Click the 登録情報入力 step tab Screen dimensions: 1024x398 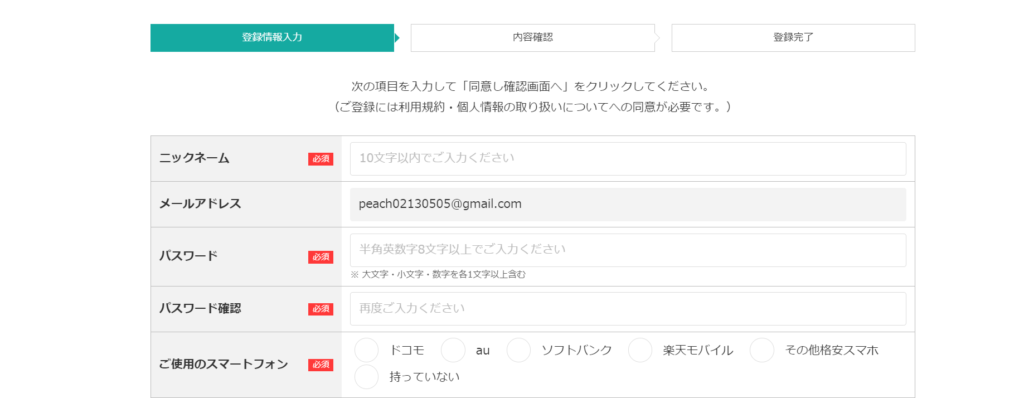point(272,38)
